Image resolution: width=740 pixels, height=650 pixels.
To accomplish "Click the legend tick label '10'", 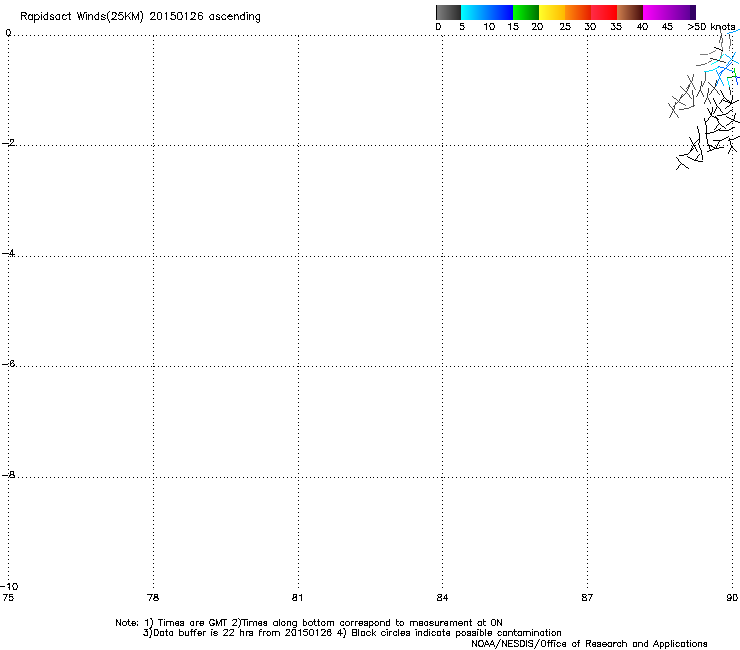I will tap(489, 27).
